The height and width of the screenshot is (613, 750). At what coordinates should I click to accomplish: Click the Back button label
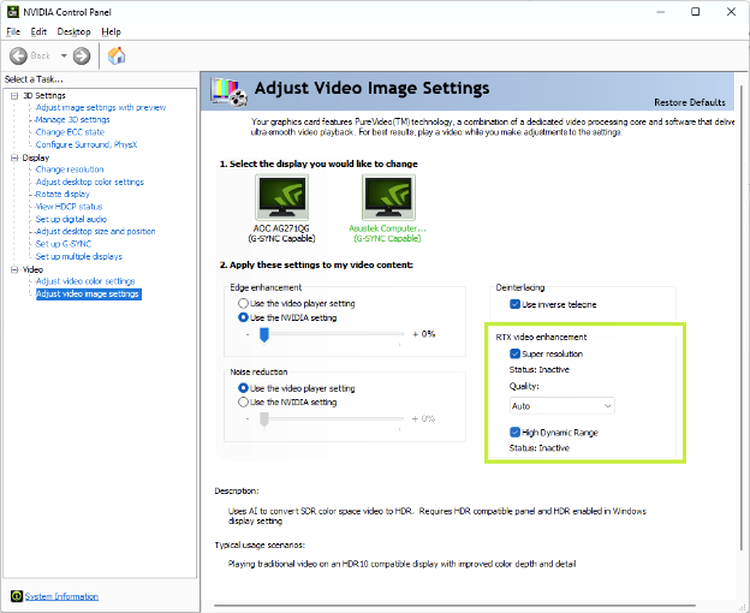(40, 56)
